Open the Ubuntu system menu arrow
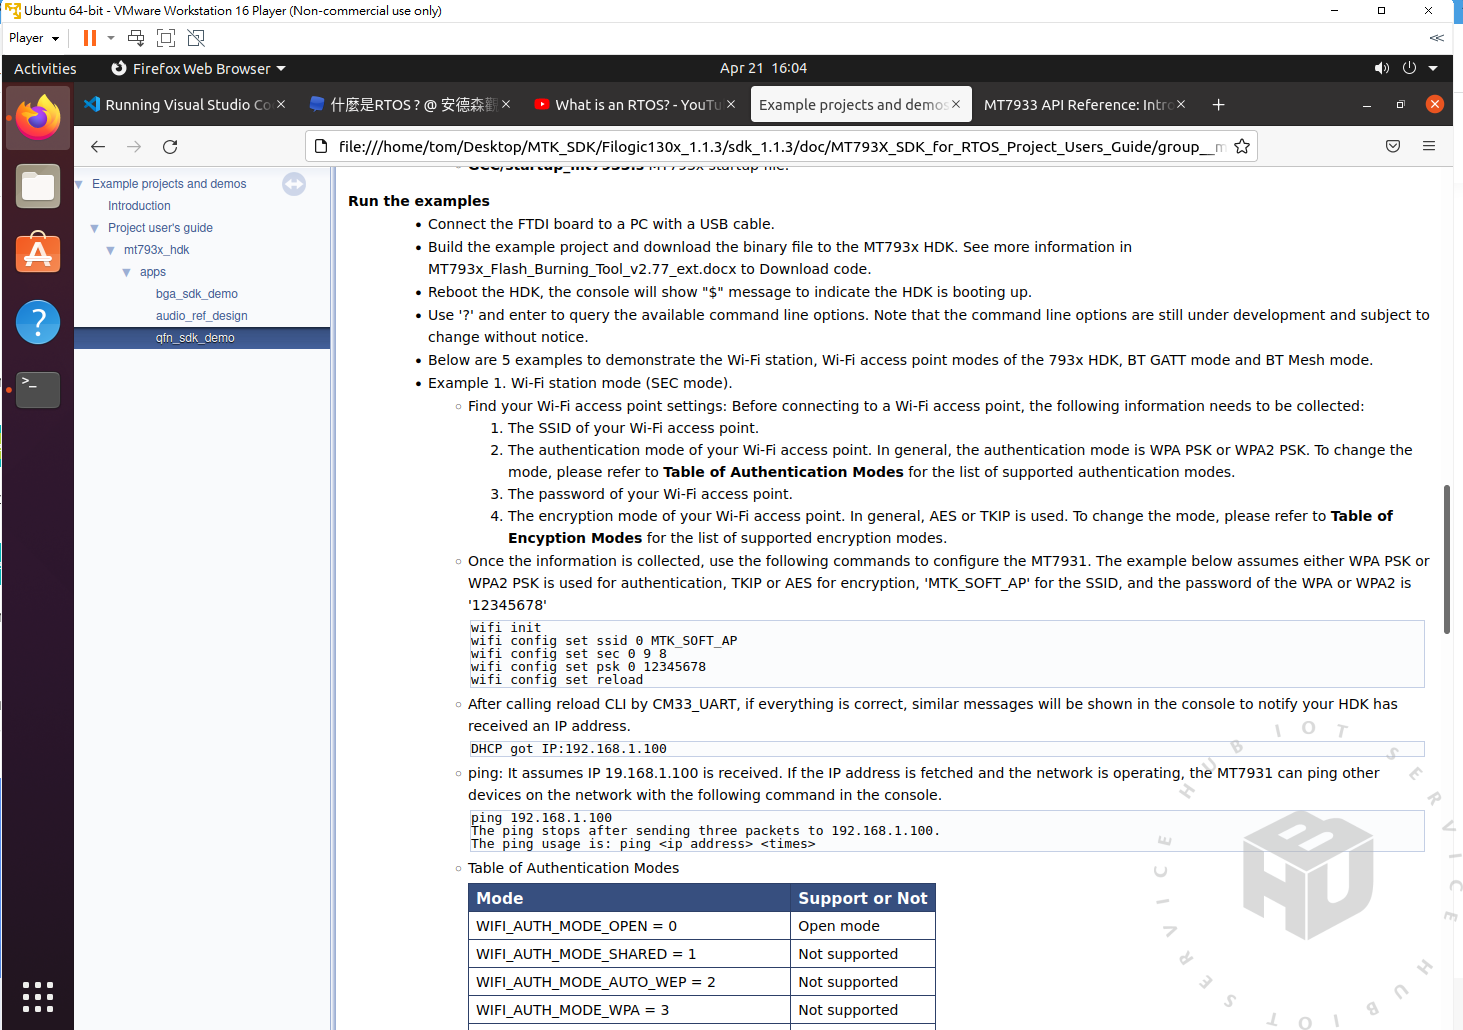 (x=1433, y=68)
